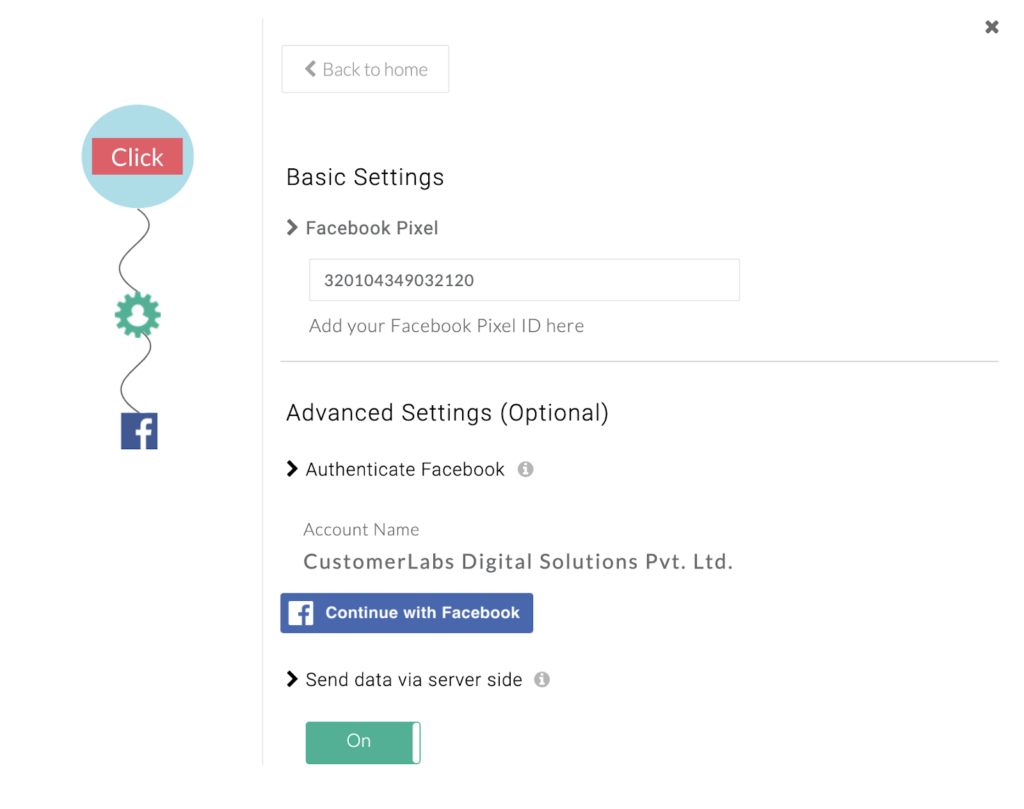Show info for Send data via server side
1024x809 pixels.
[x=541, y=679]
